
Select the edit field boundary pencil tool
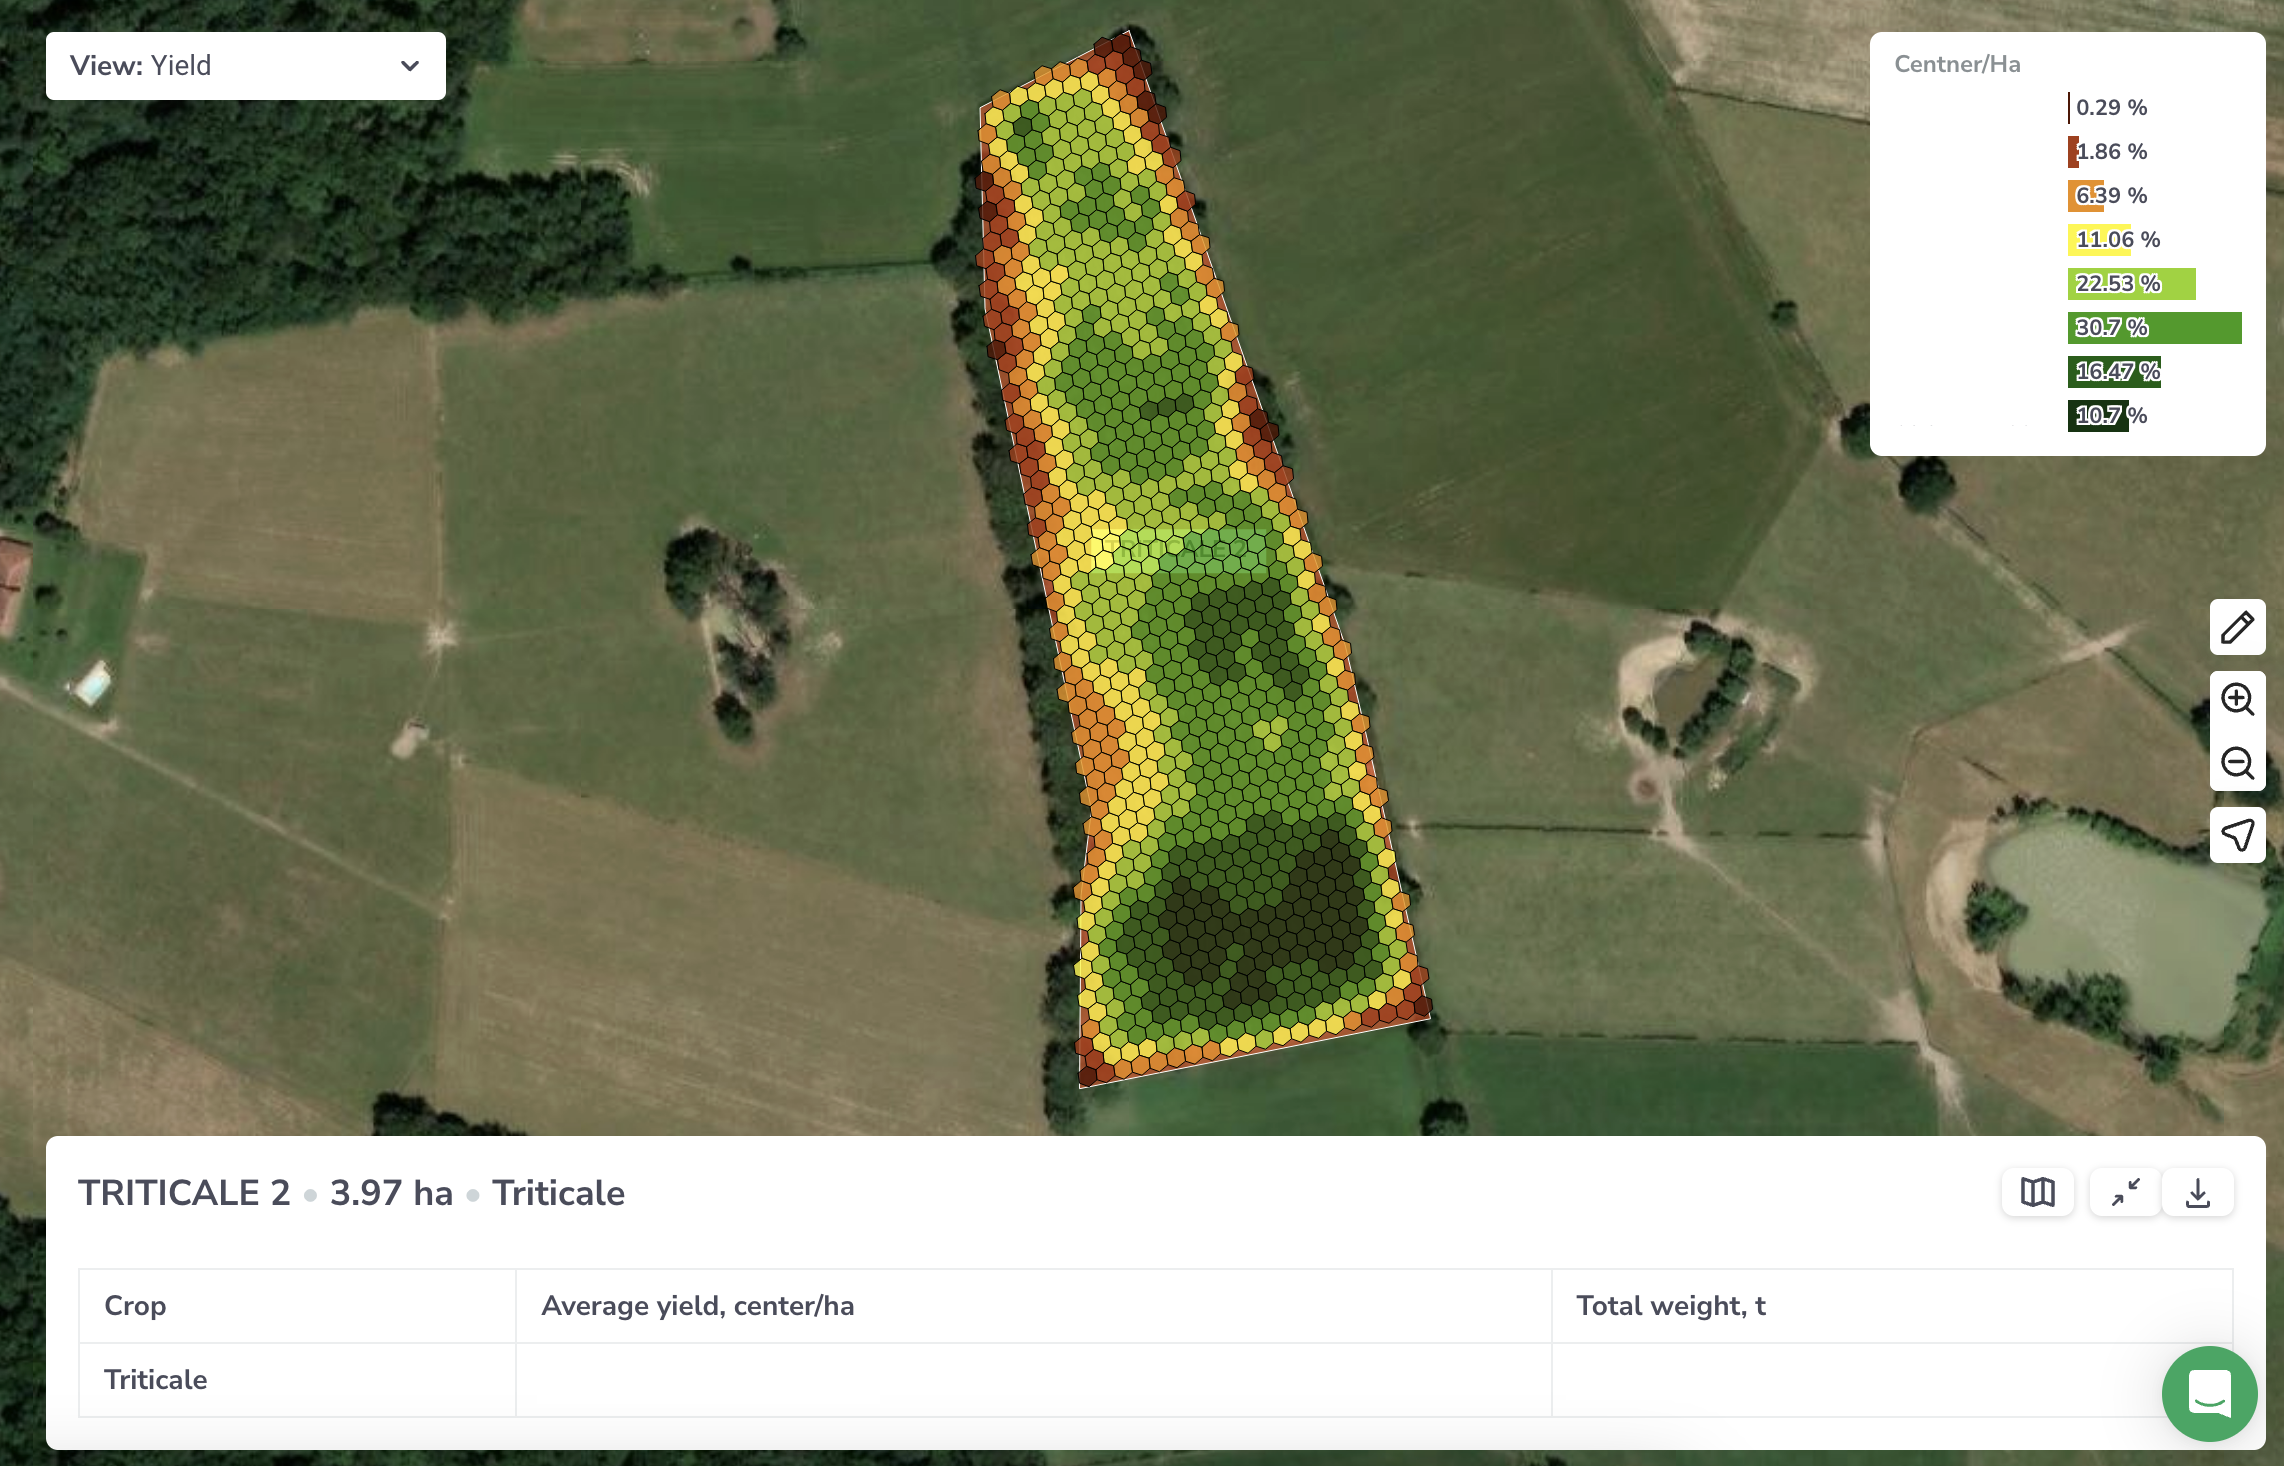point(2237,628)
